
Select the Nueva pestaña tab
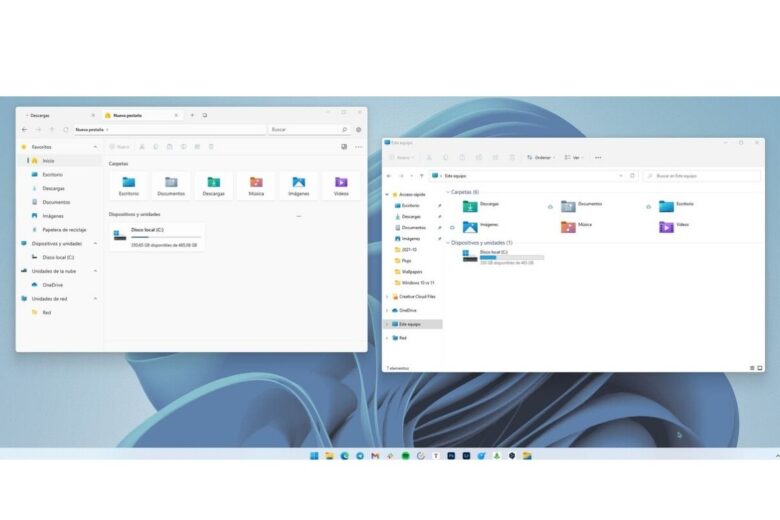[x=142, y=115]
